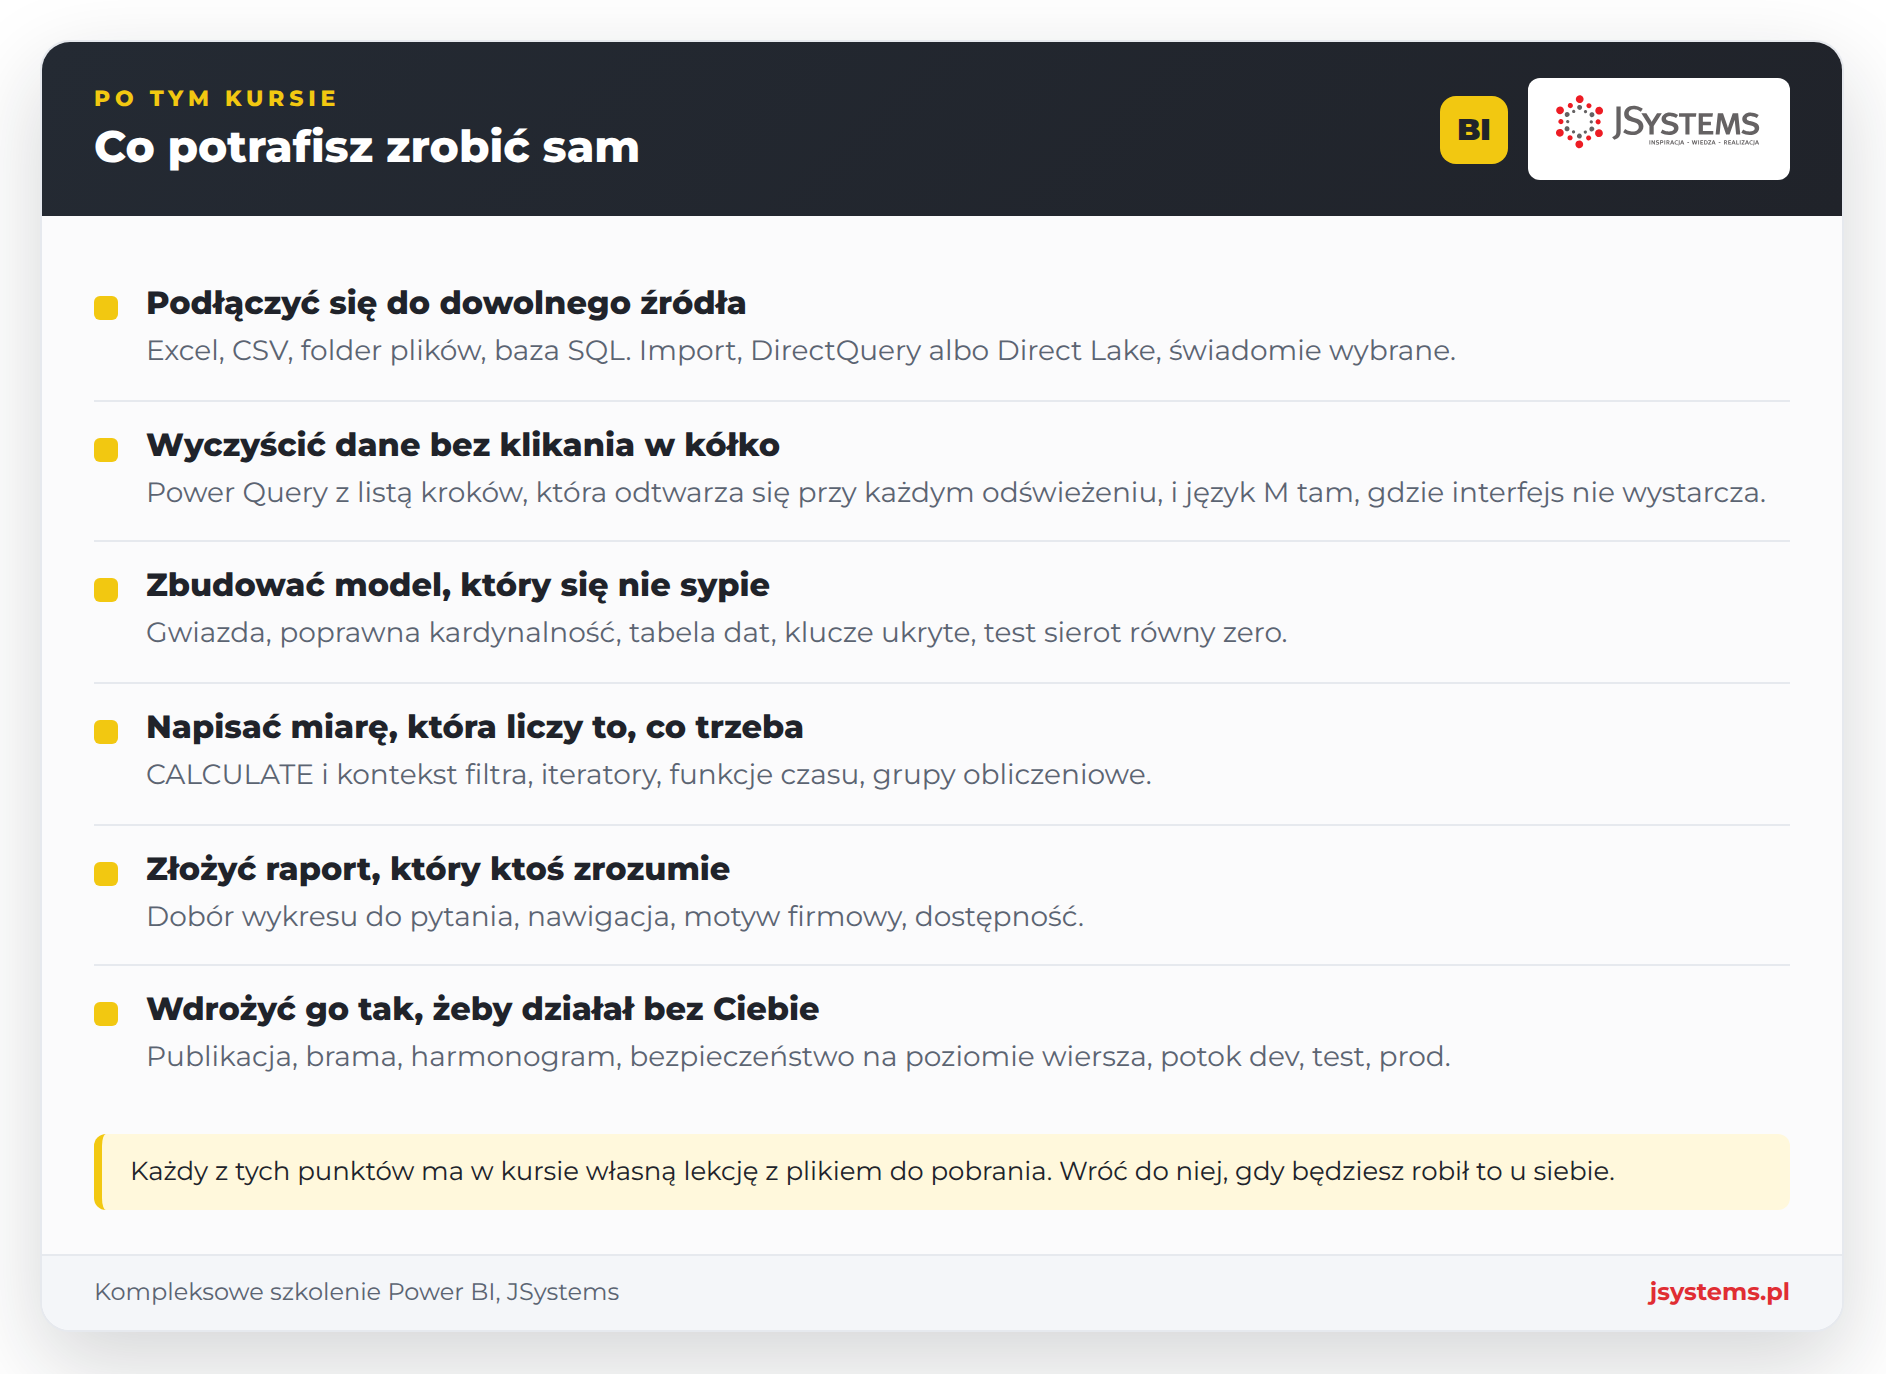This screenshot has height=1374, width=1886.
Task: Select footer text "Kompleksowe szkolenie Power BI, JSystems"
Action: pos(357,1292)
